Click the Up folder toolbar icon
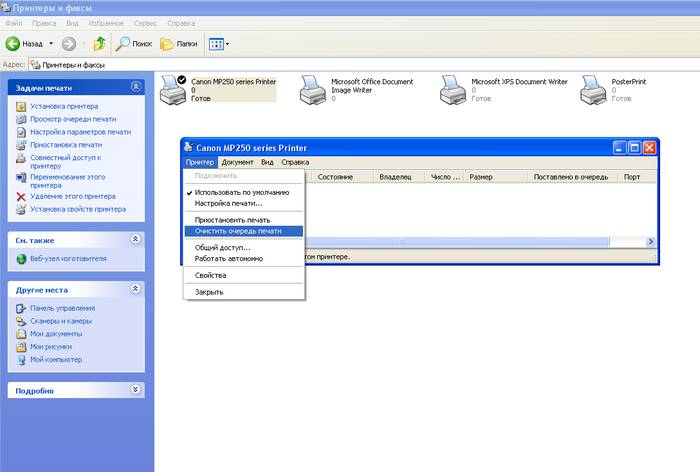This screenshot has width=700, height=472. pos(100,44)
